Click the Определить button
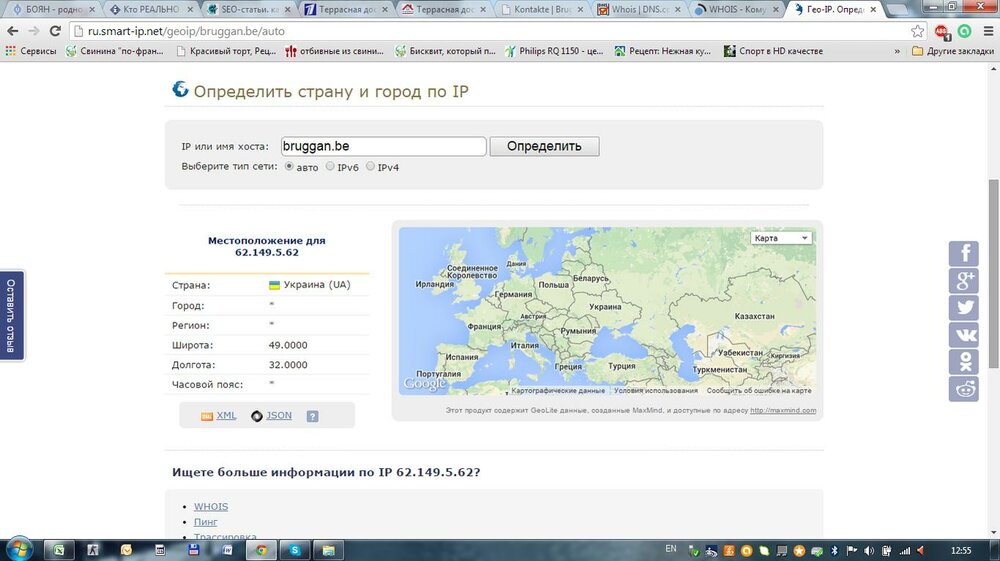The height and width of the screenshot is (561, 1000). click(544, 146)
